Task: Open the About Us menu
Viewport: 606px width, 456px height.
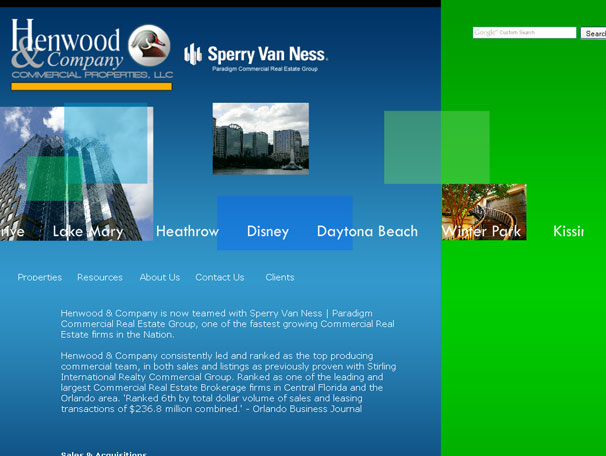Action: click(160, 277)
